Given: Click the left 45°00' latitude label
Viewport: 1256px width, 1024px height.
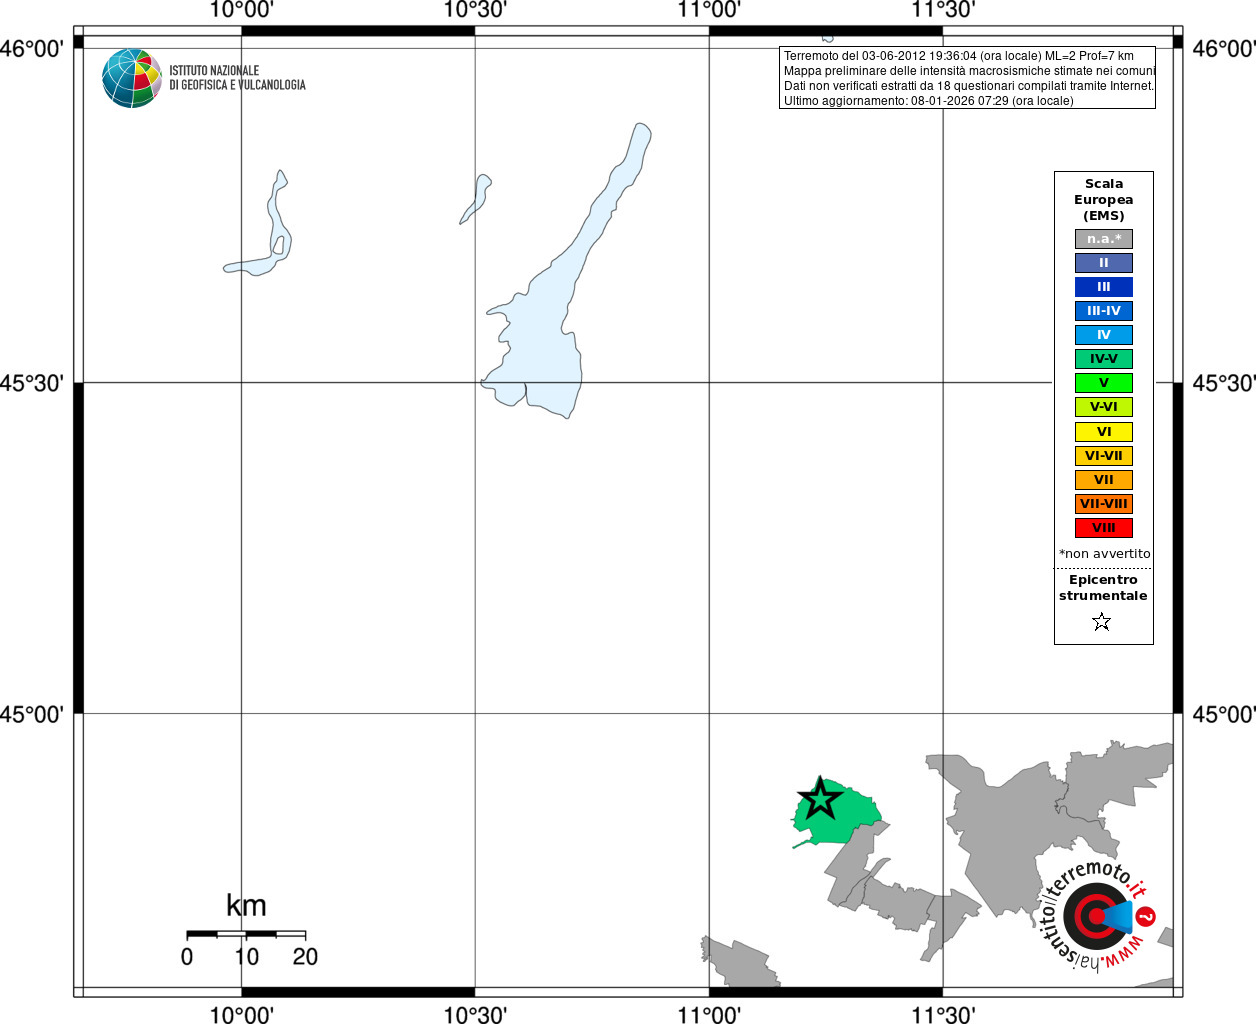Looking at the screenshot, I should 32,714.
